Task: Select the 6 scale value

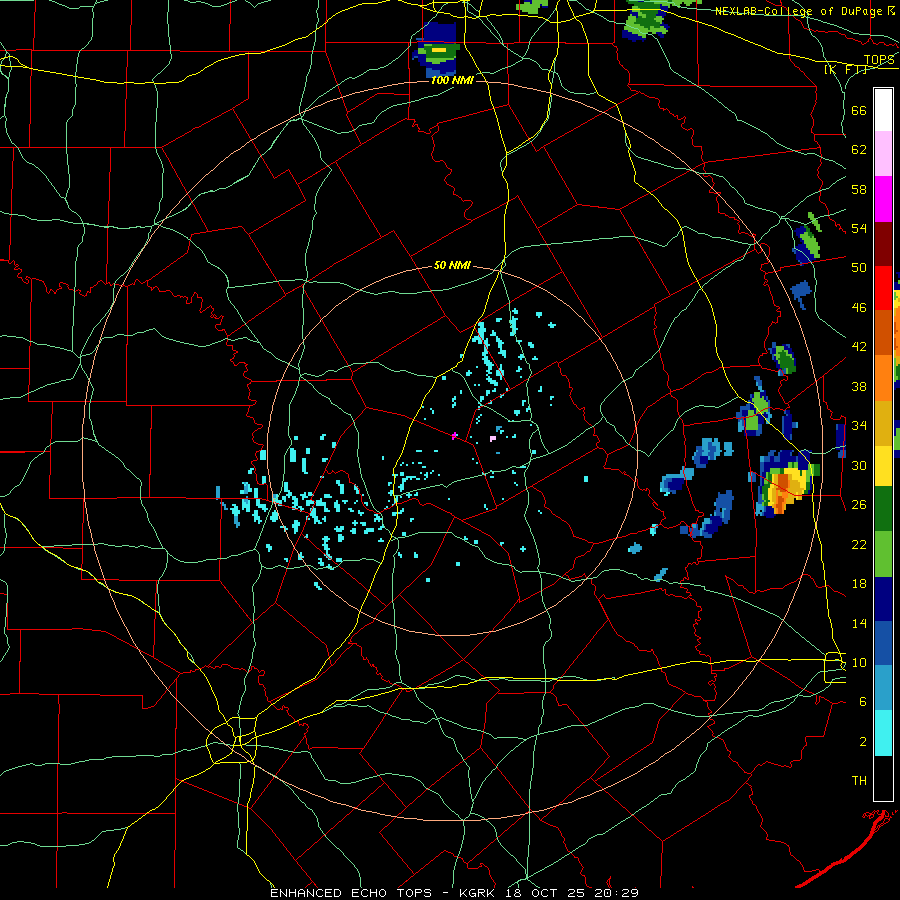Action: click(x=863, y=702)
